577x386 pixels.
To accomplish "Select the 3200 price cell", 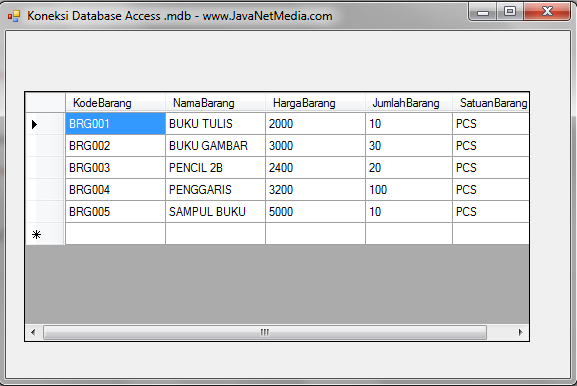I will point(315,190).
